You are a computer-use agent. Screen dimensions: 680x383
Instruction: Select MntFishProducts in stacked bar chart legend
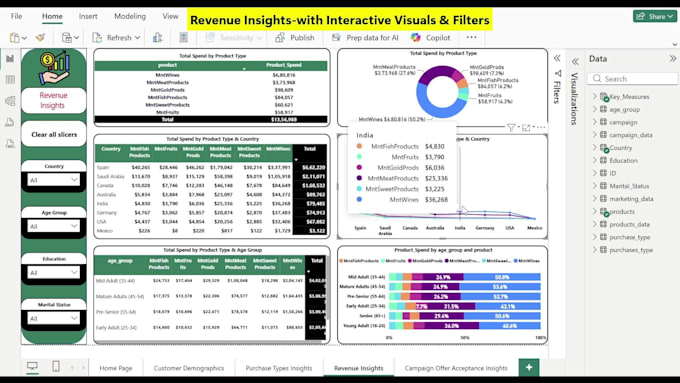tap(359, 261)
